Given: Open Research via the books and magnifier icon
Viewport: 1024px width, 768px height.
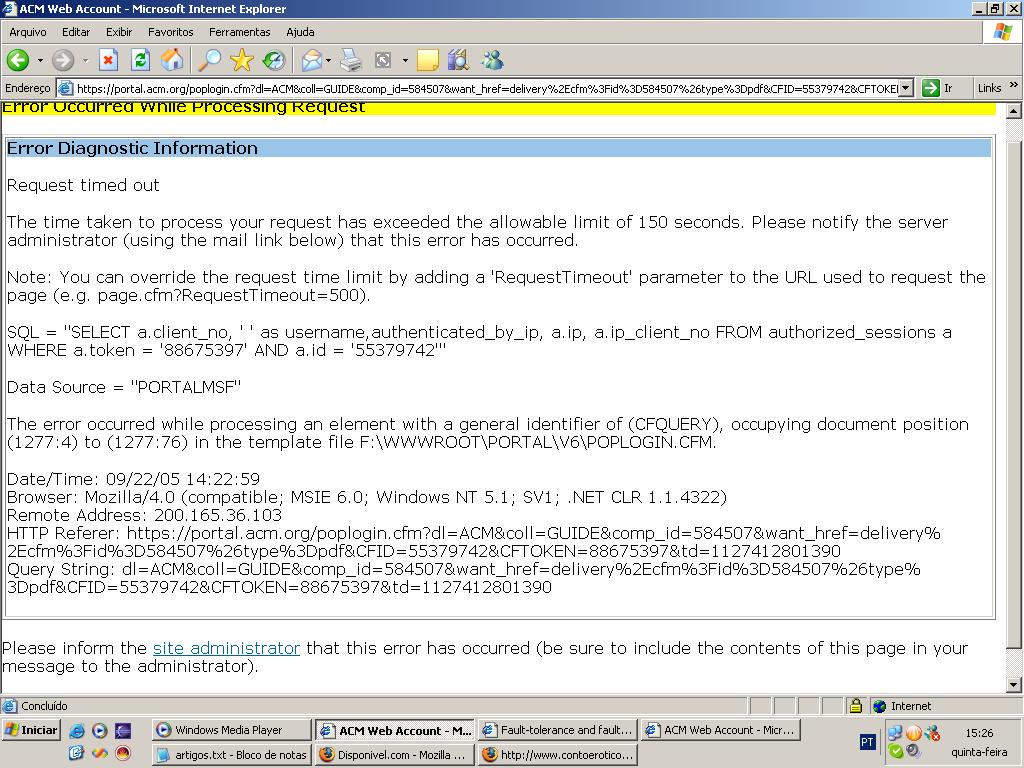Looking at the screenshot, I should coord(459,61).
